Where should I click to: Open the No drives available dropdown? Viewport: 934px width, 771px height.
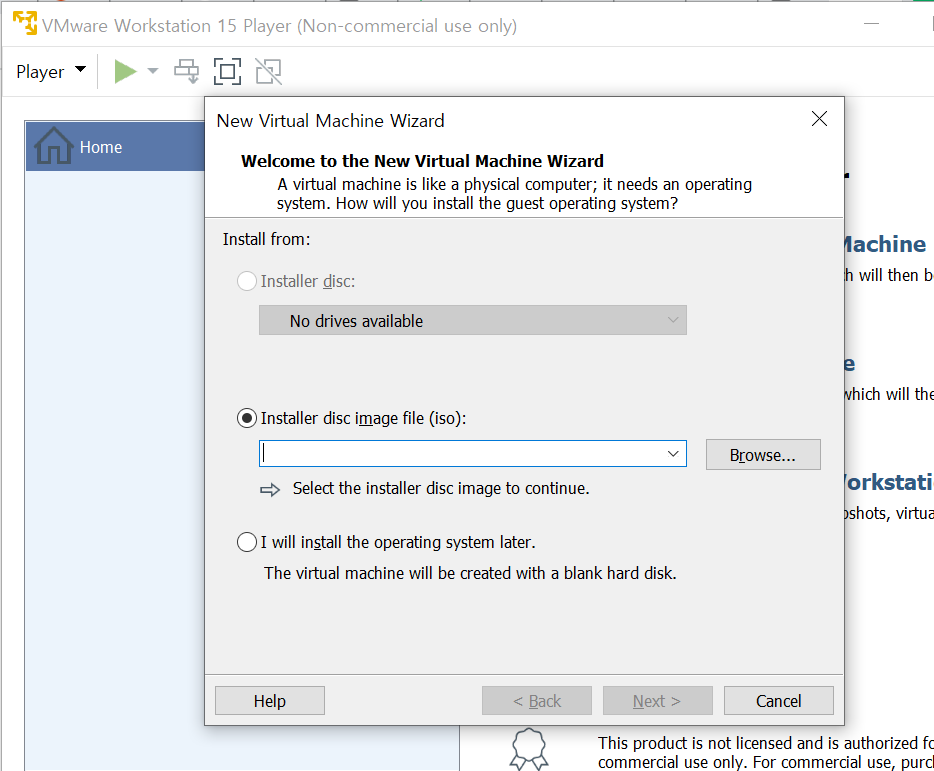472,321
